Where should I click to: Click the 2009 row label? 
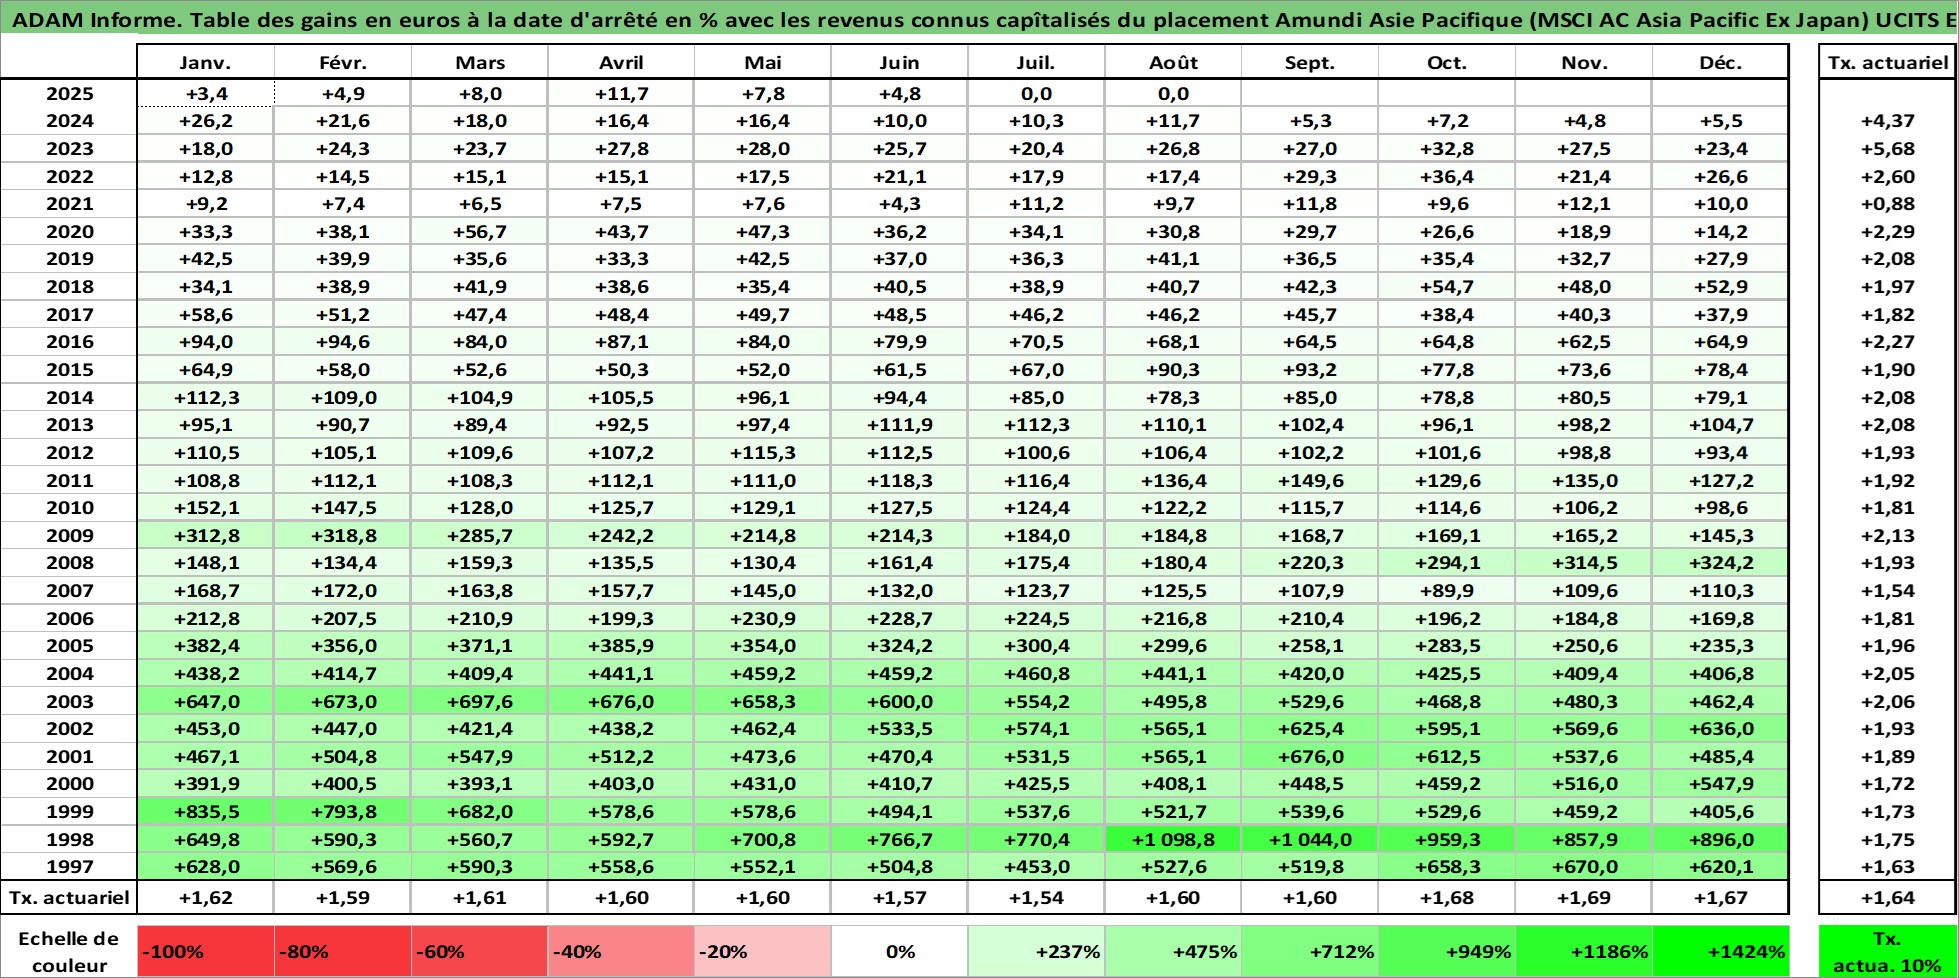[x=69, y=536]
